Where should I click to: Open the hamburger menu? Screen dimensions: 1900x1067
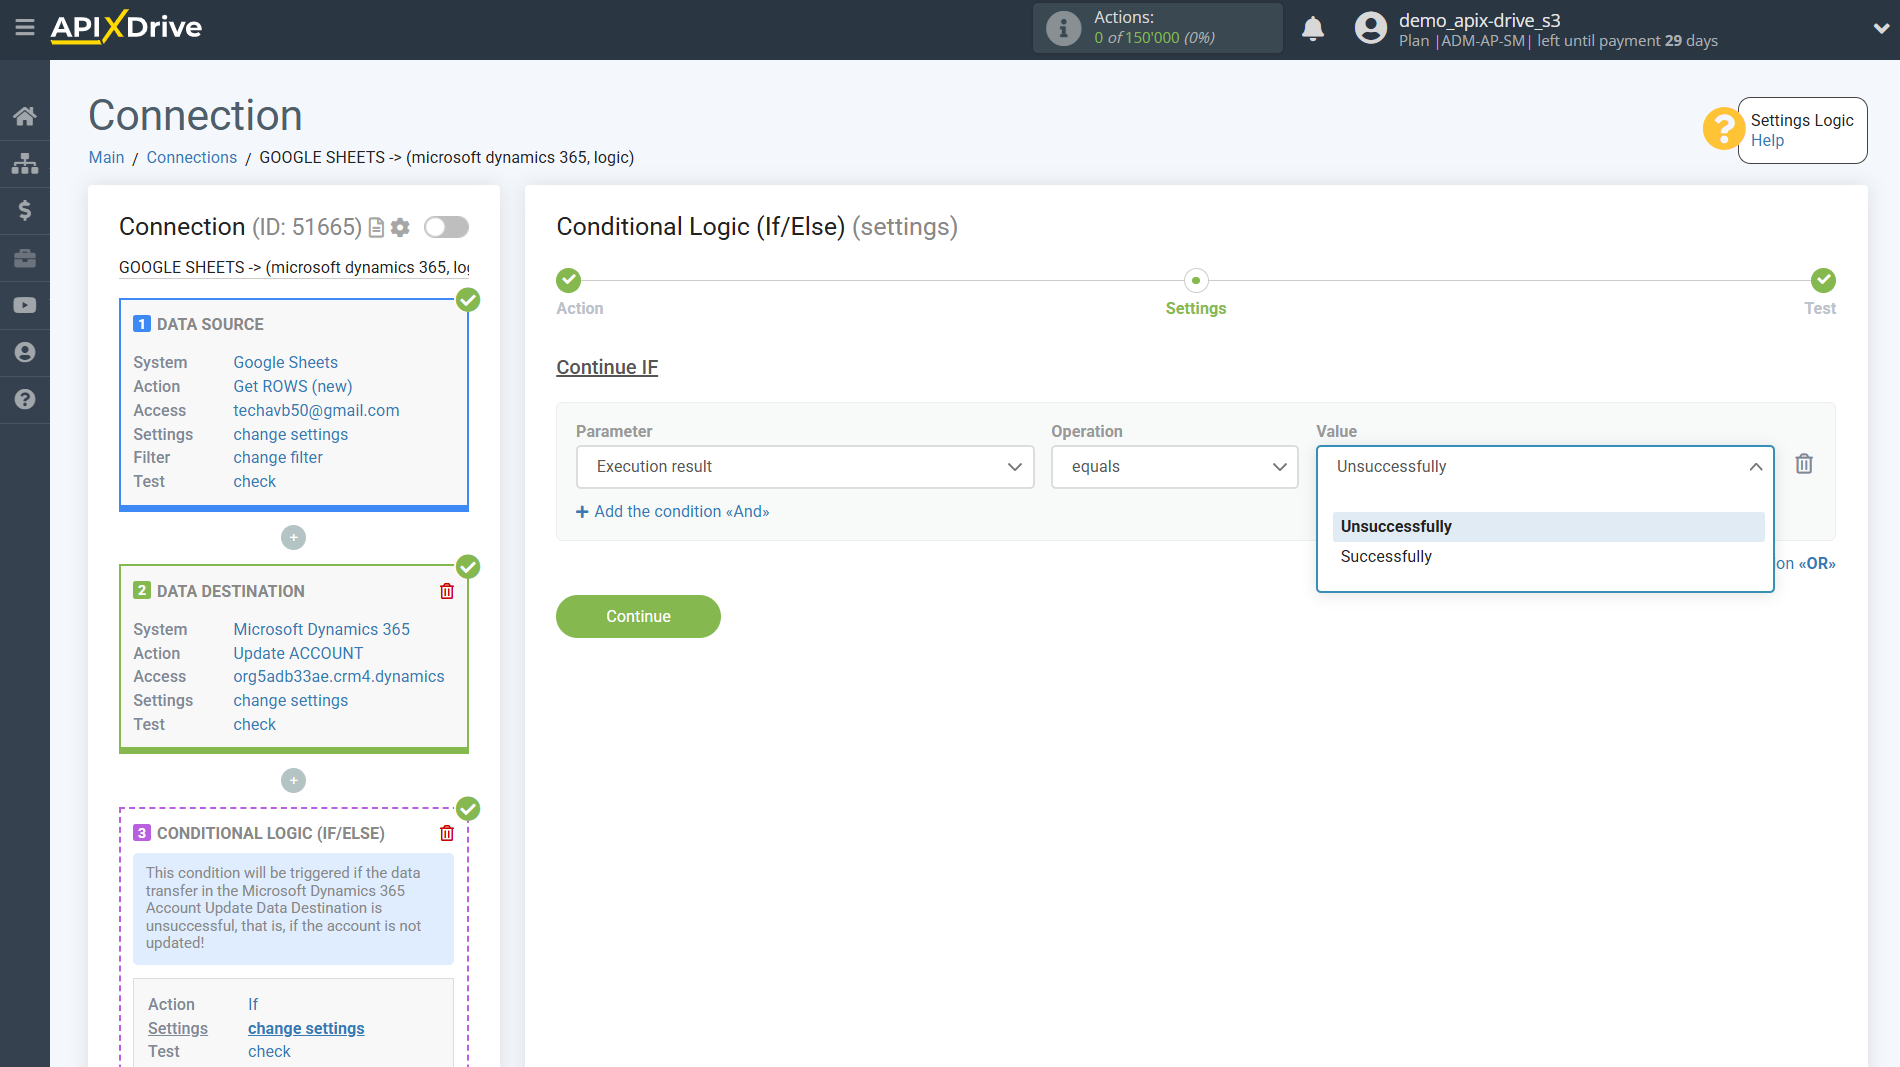click(x=25, y=27)
